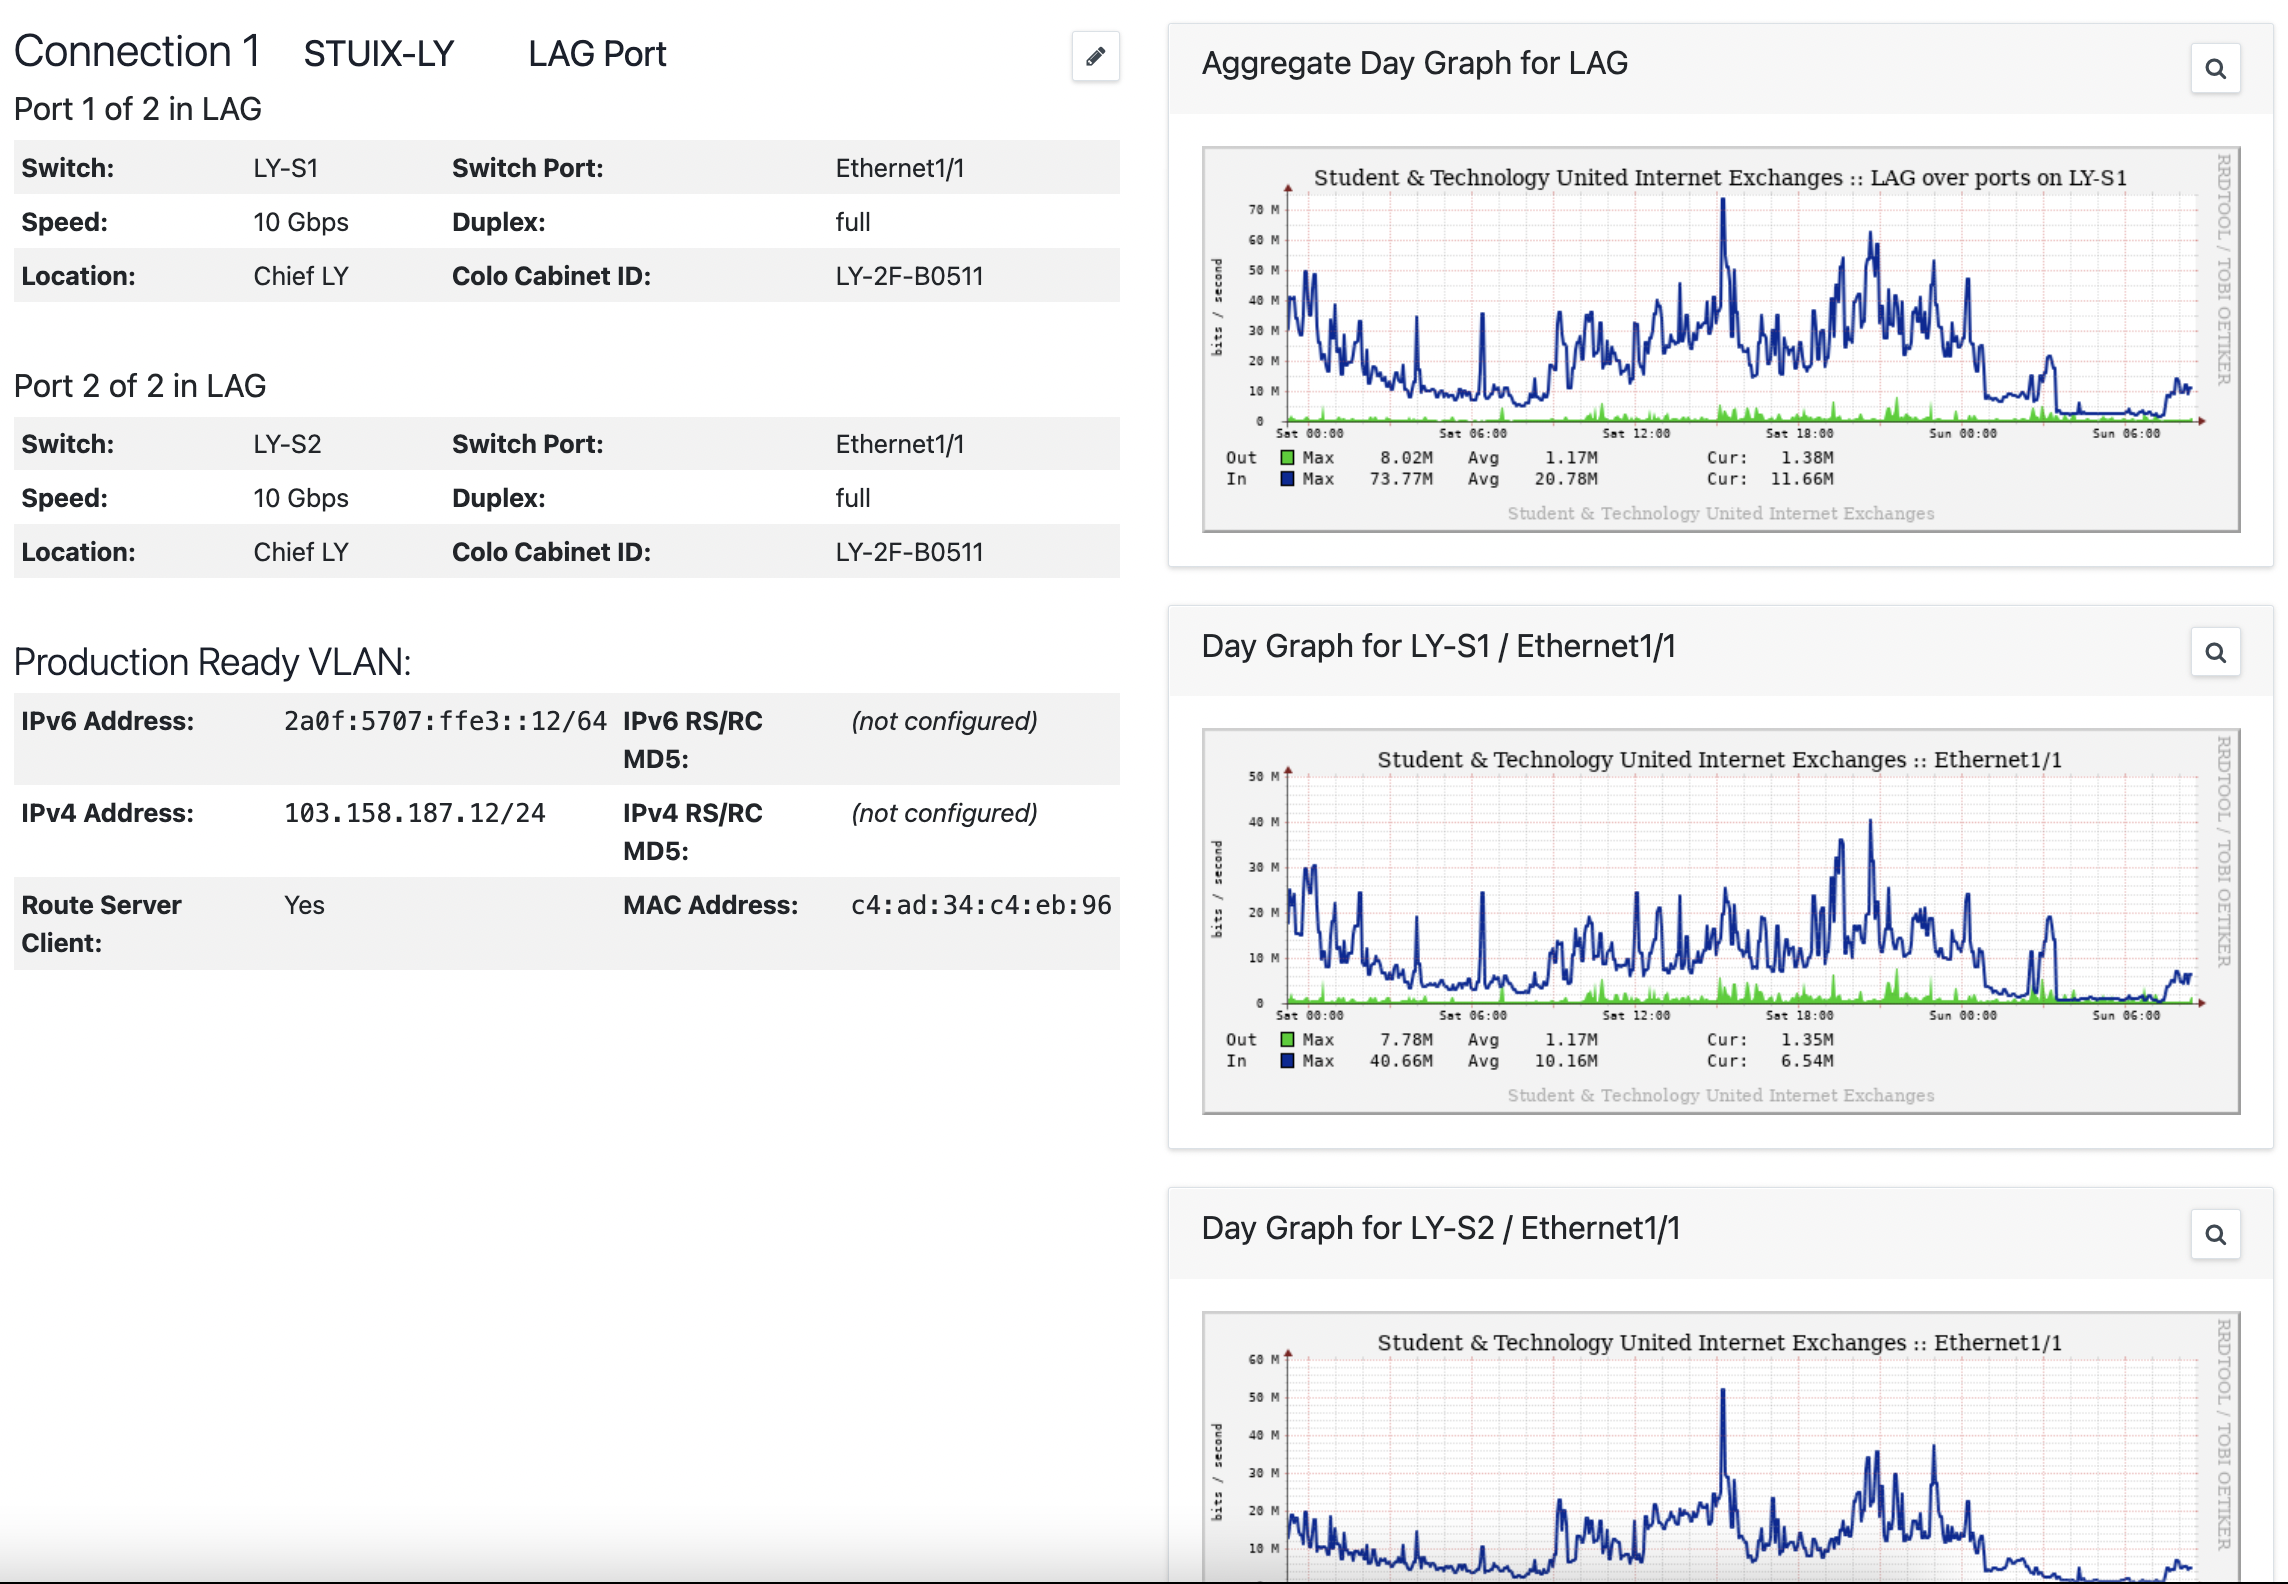Click the LAG Port label in header
This screenshot has width=2288, height=1584.
597,53
